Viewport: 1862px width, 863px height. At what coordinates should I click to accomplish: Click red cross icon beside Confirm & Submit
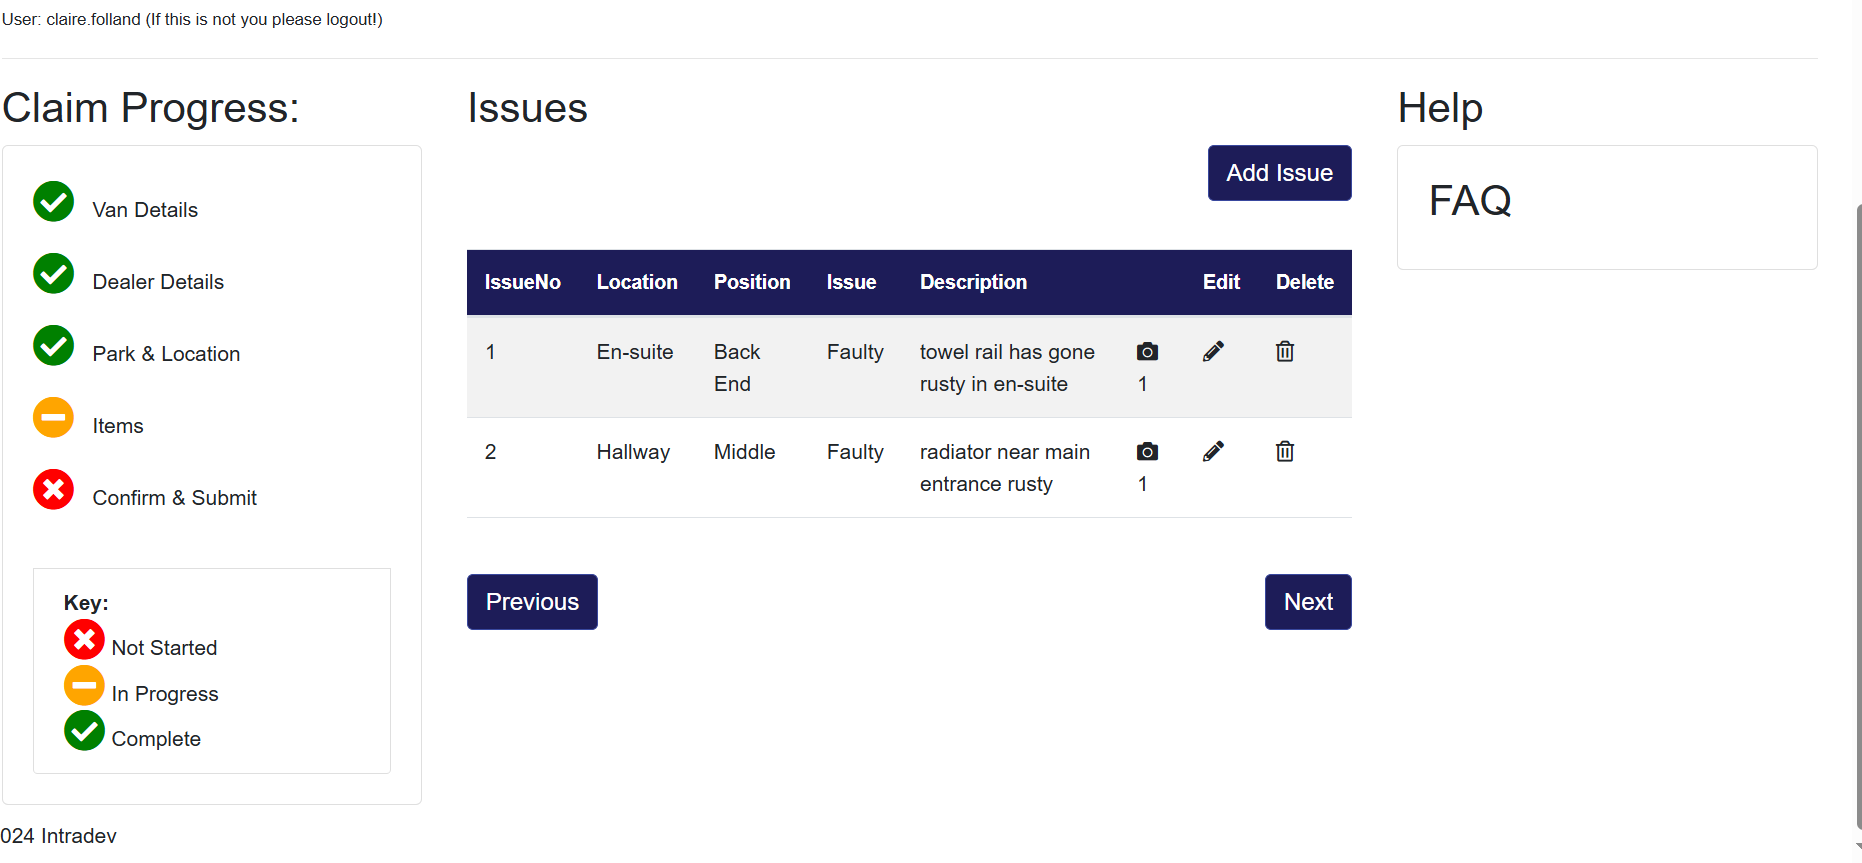pyautogui.click(x=54, y=490)
